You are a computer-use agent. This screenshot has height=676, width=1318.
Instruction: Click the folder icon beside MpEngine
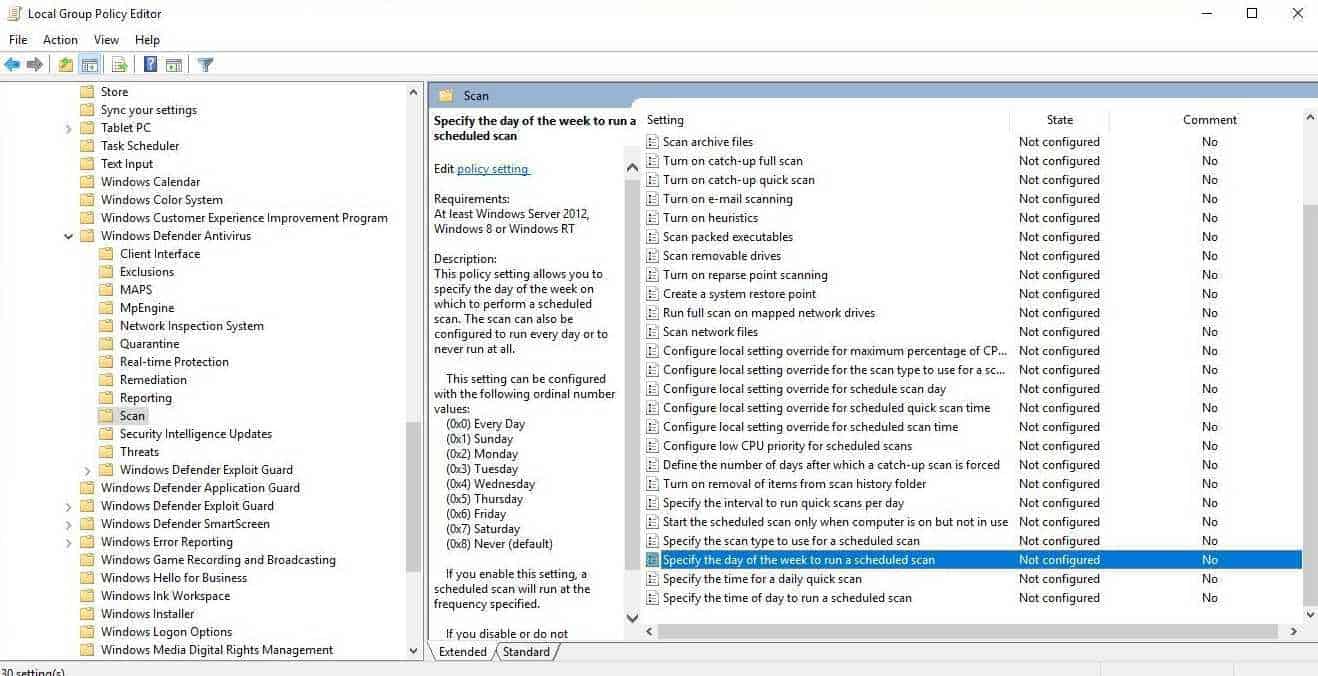pyautogui.click(x=107, y=308)
